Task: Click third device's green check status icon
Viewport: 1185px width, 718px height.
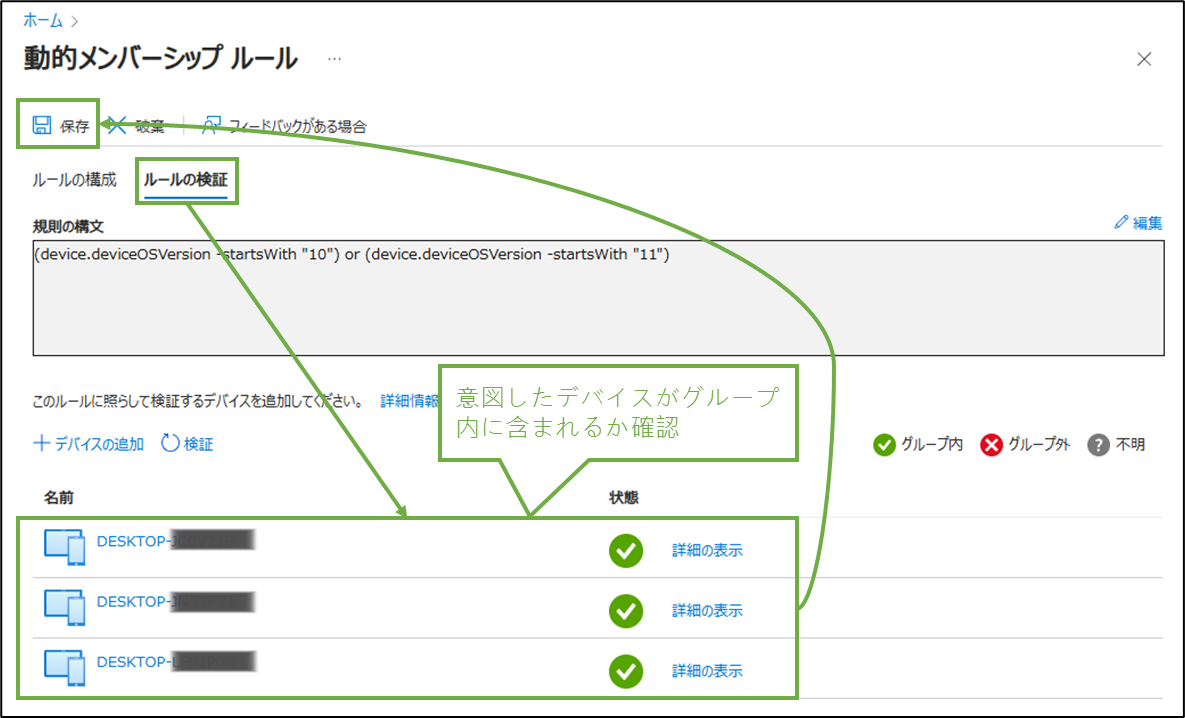Action: point(626,671)
